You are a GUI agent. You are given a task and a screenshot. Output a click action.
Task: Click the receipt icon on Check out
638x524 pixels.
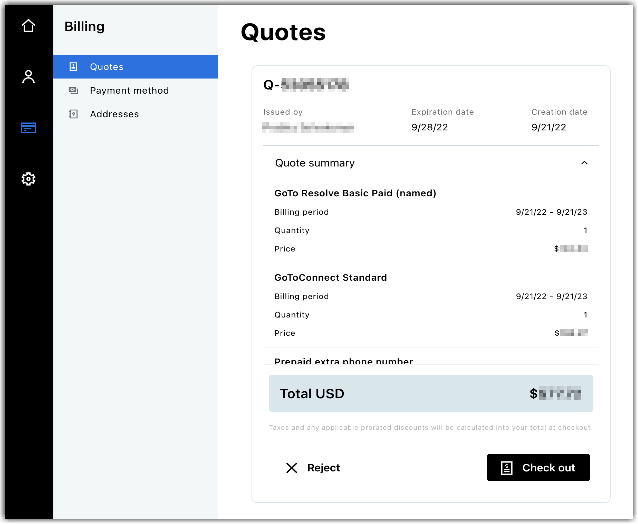(507, 468)
